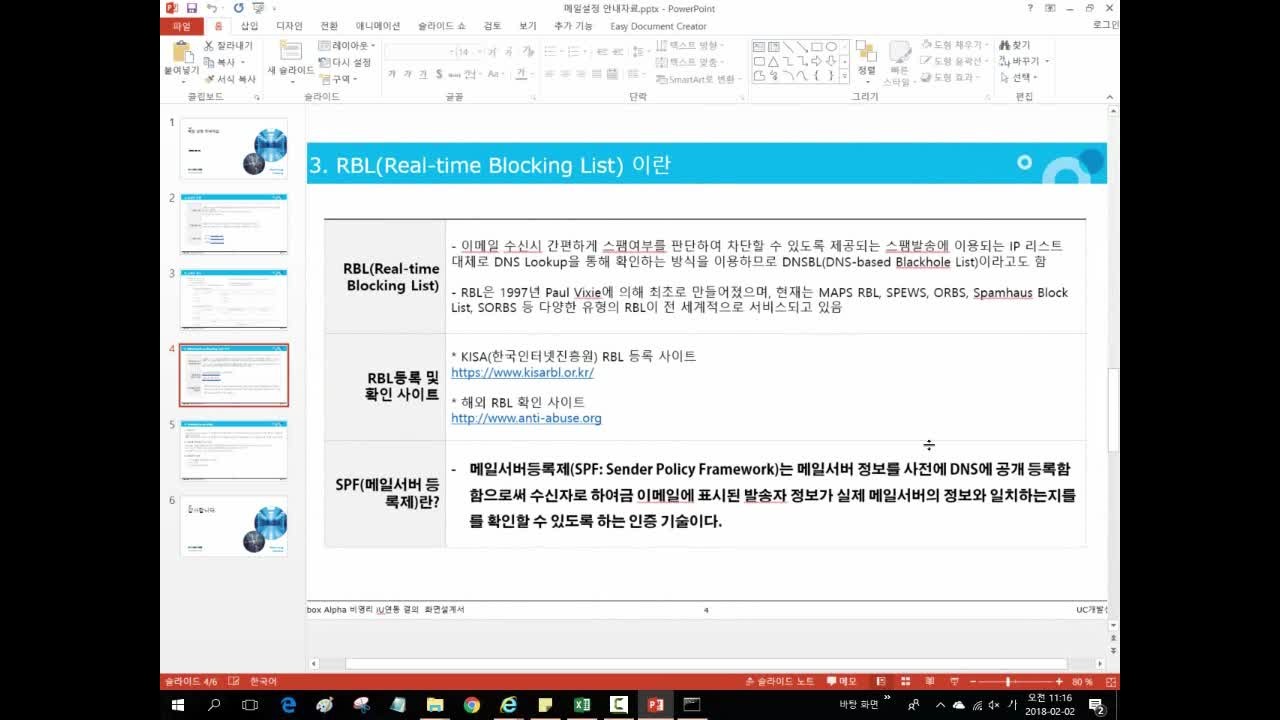The height and width of the screenshot is (720, 1280).
Task: Click the Normal view icon in the status bar
Action: click(882, 681)
